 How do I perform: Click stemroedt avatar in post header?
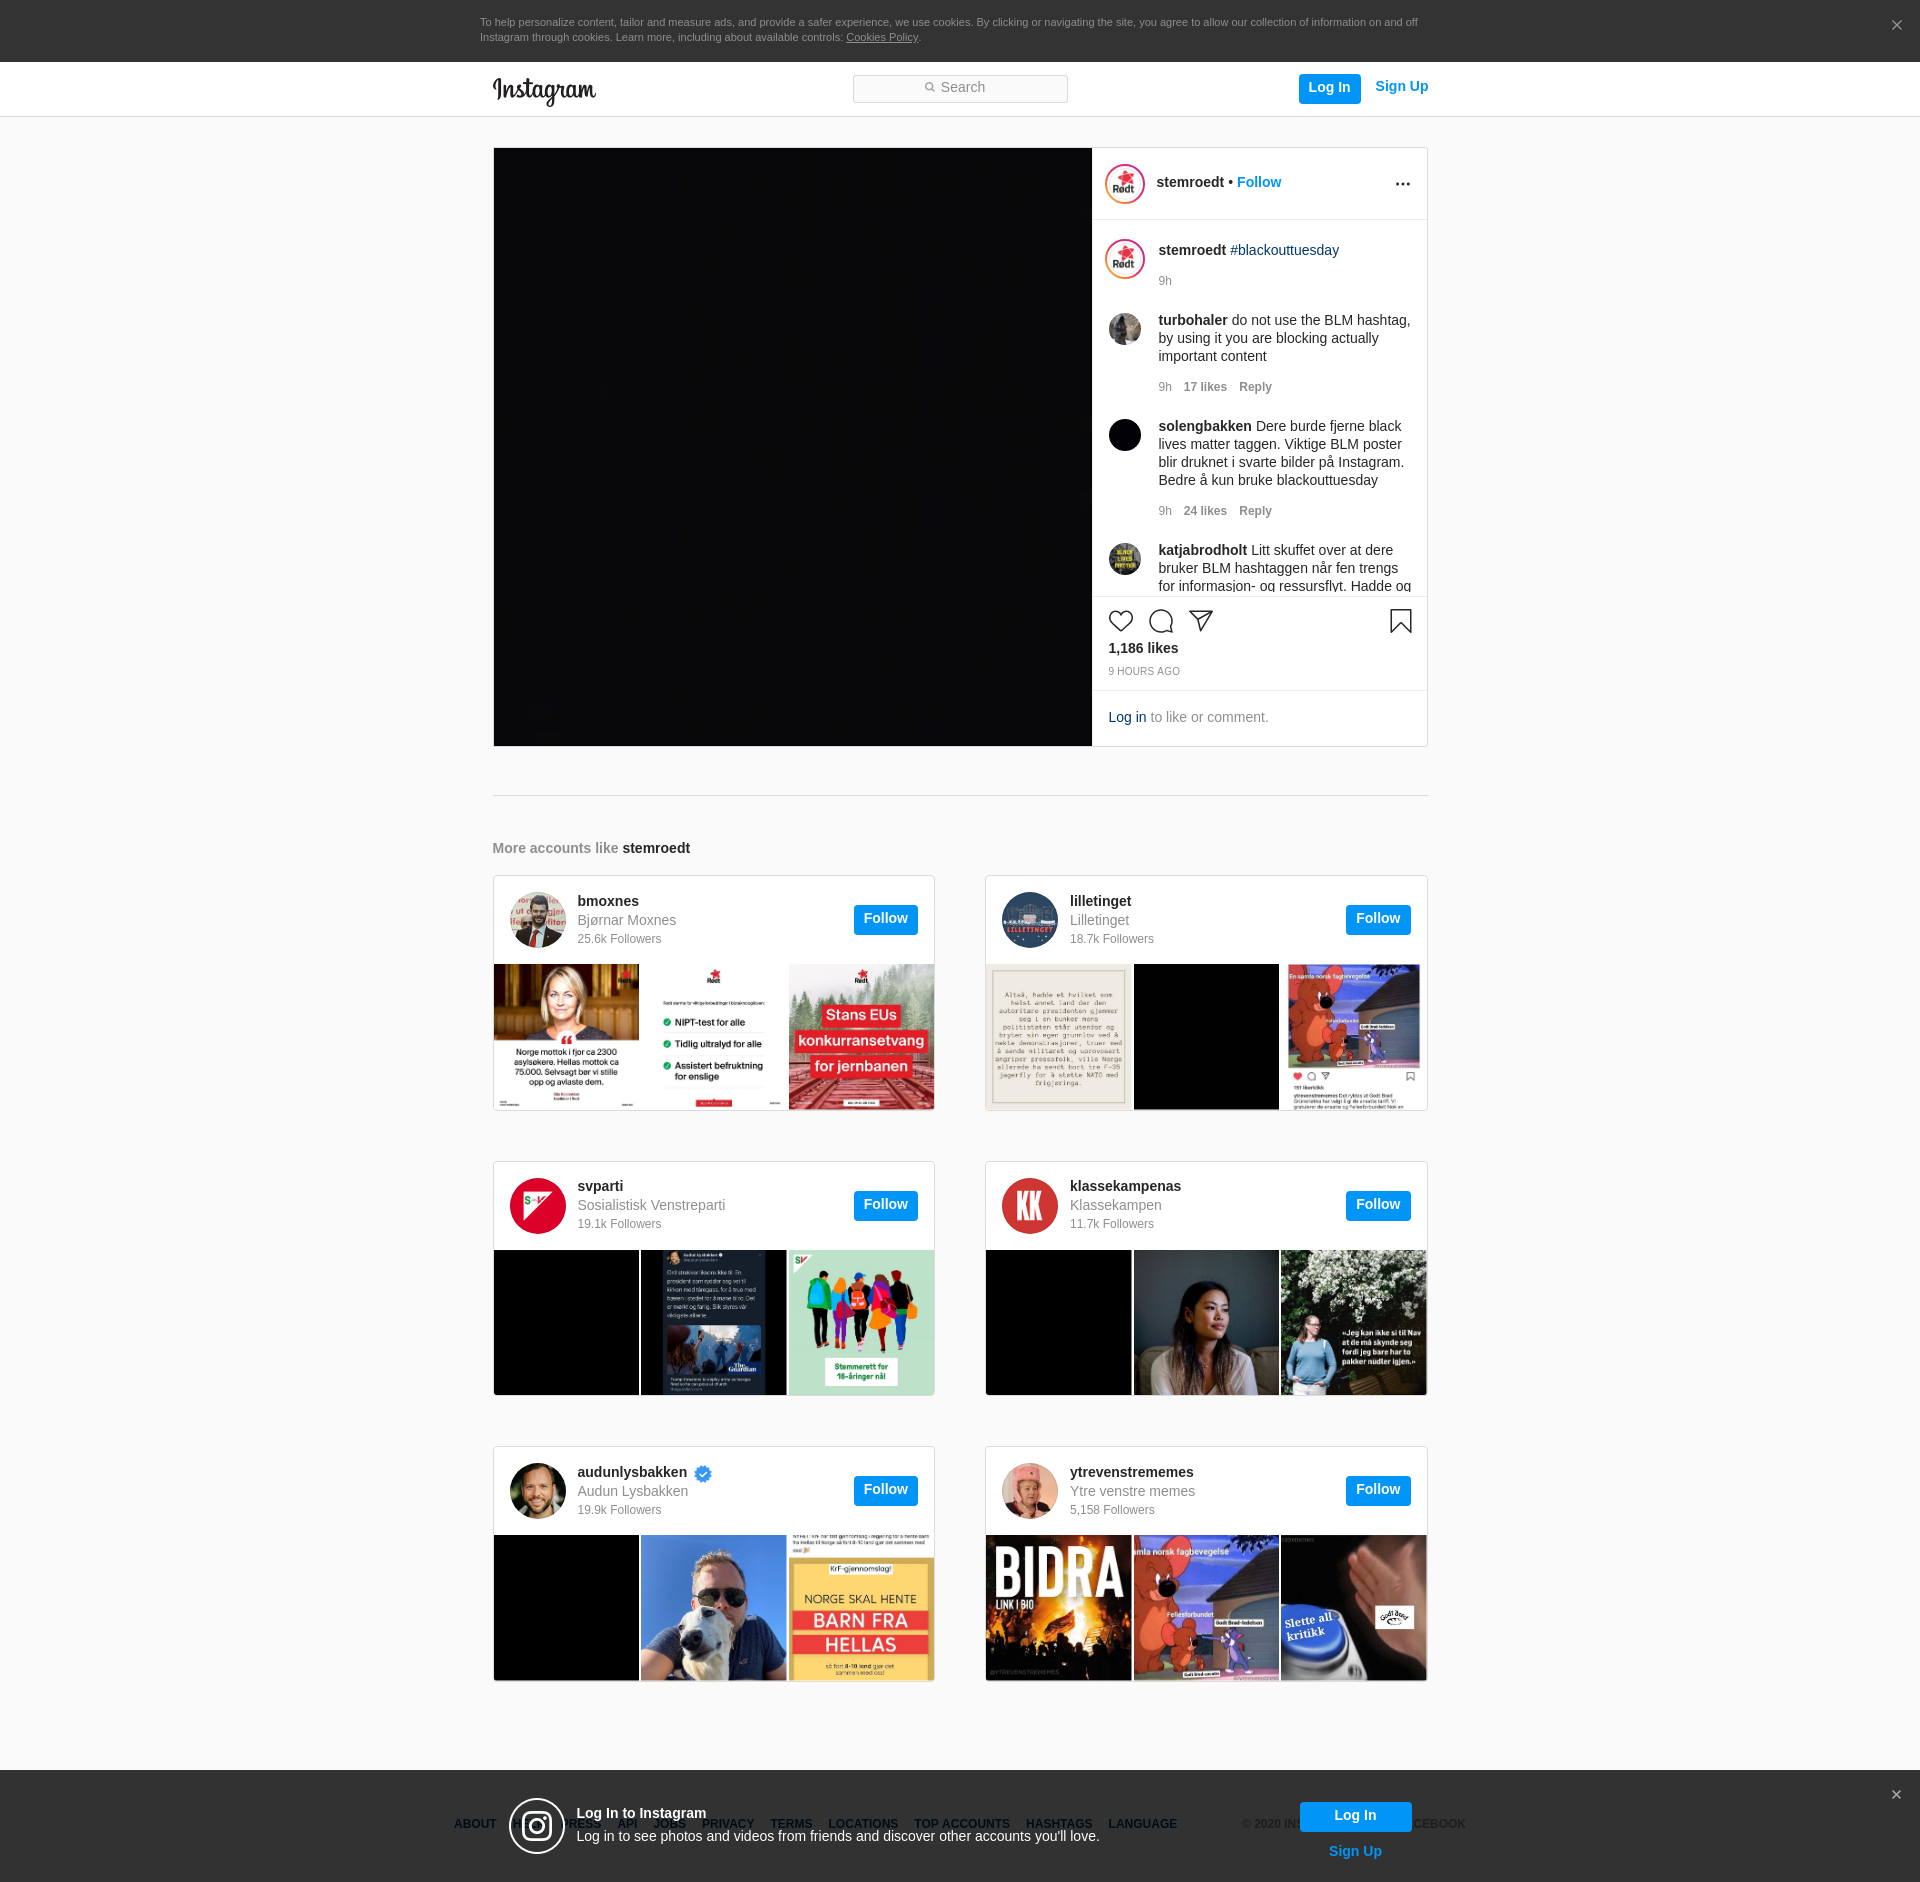click(1125, 184)
